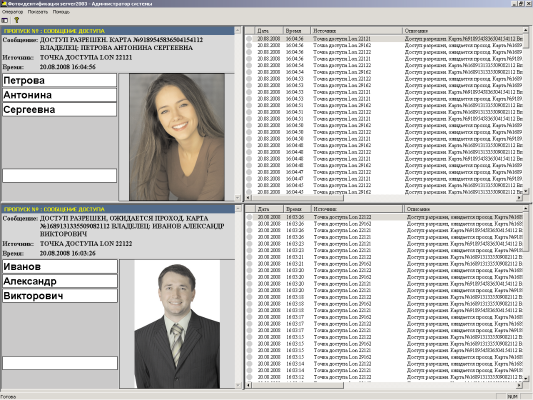Click down arrow of lower log scrollbar
533x400 pixels.
(526, 378)
